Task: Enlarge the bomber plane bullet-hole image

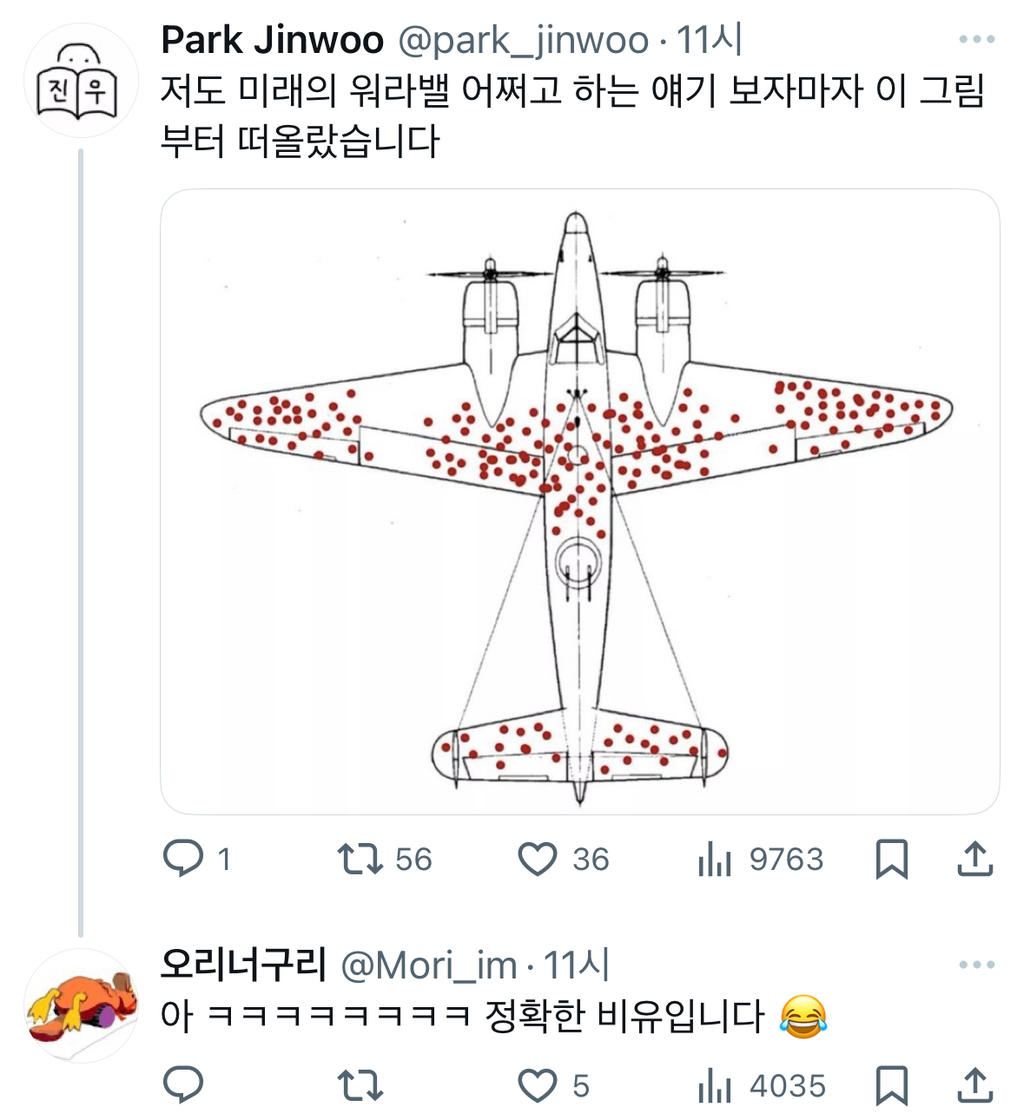Action: [x=580, y=502]
